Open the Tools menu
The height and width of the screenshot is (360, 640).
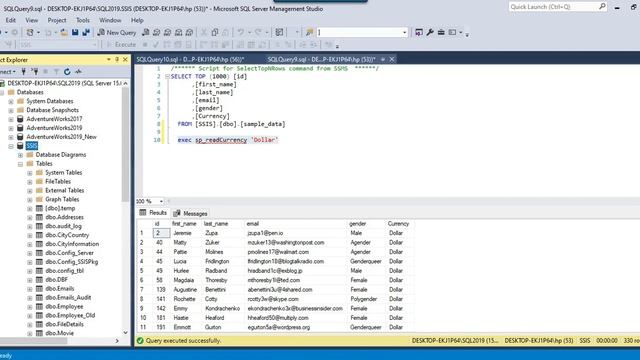tap(83, 20)
